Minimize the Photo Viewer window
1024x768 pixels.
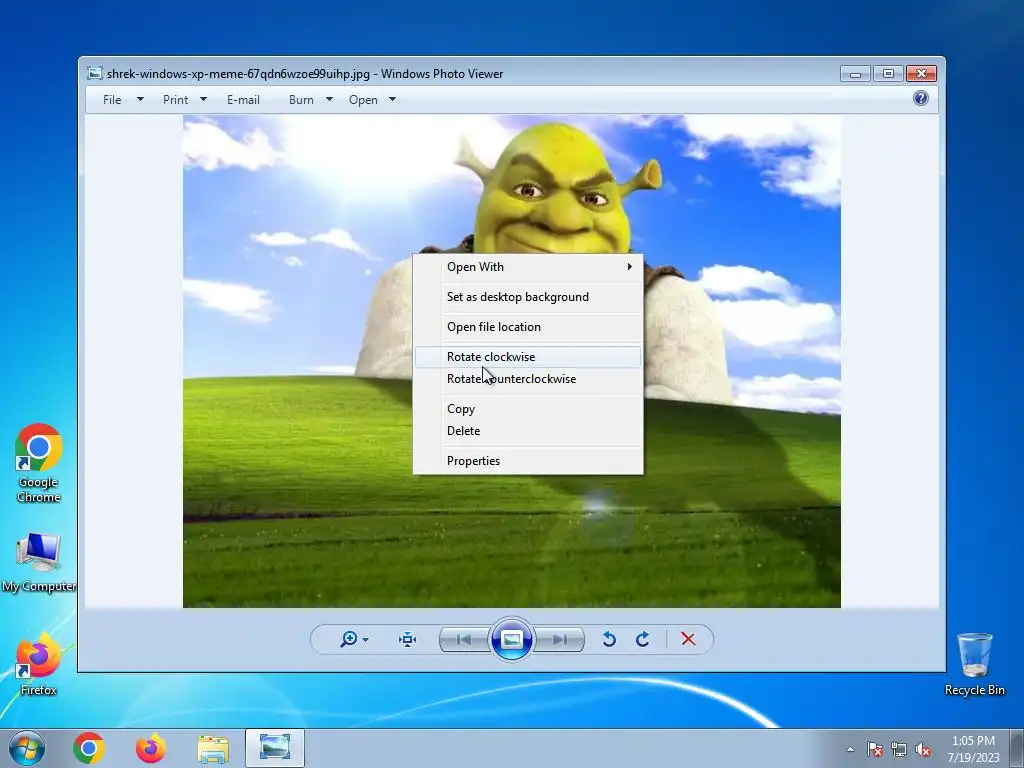click(856, 73)
